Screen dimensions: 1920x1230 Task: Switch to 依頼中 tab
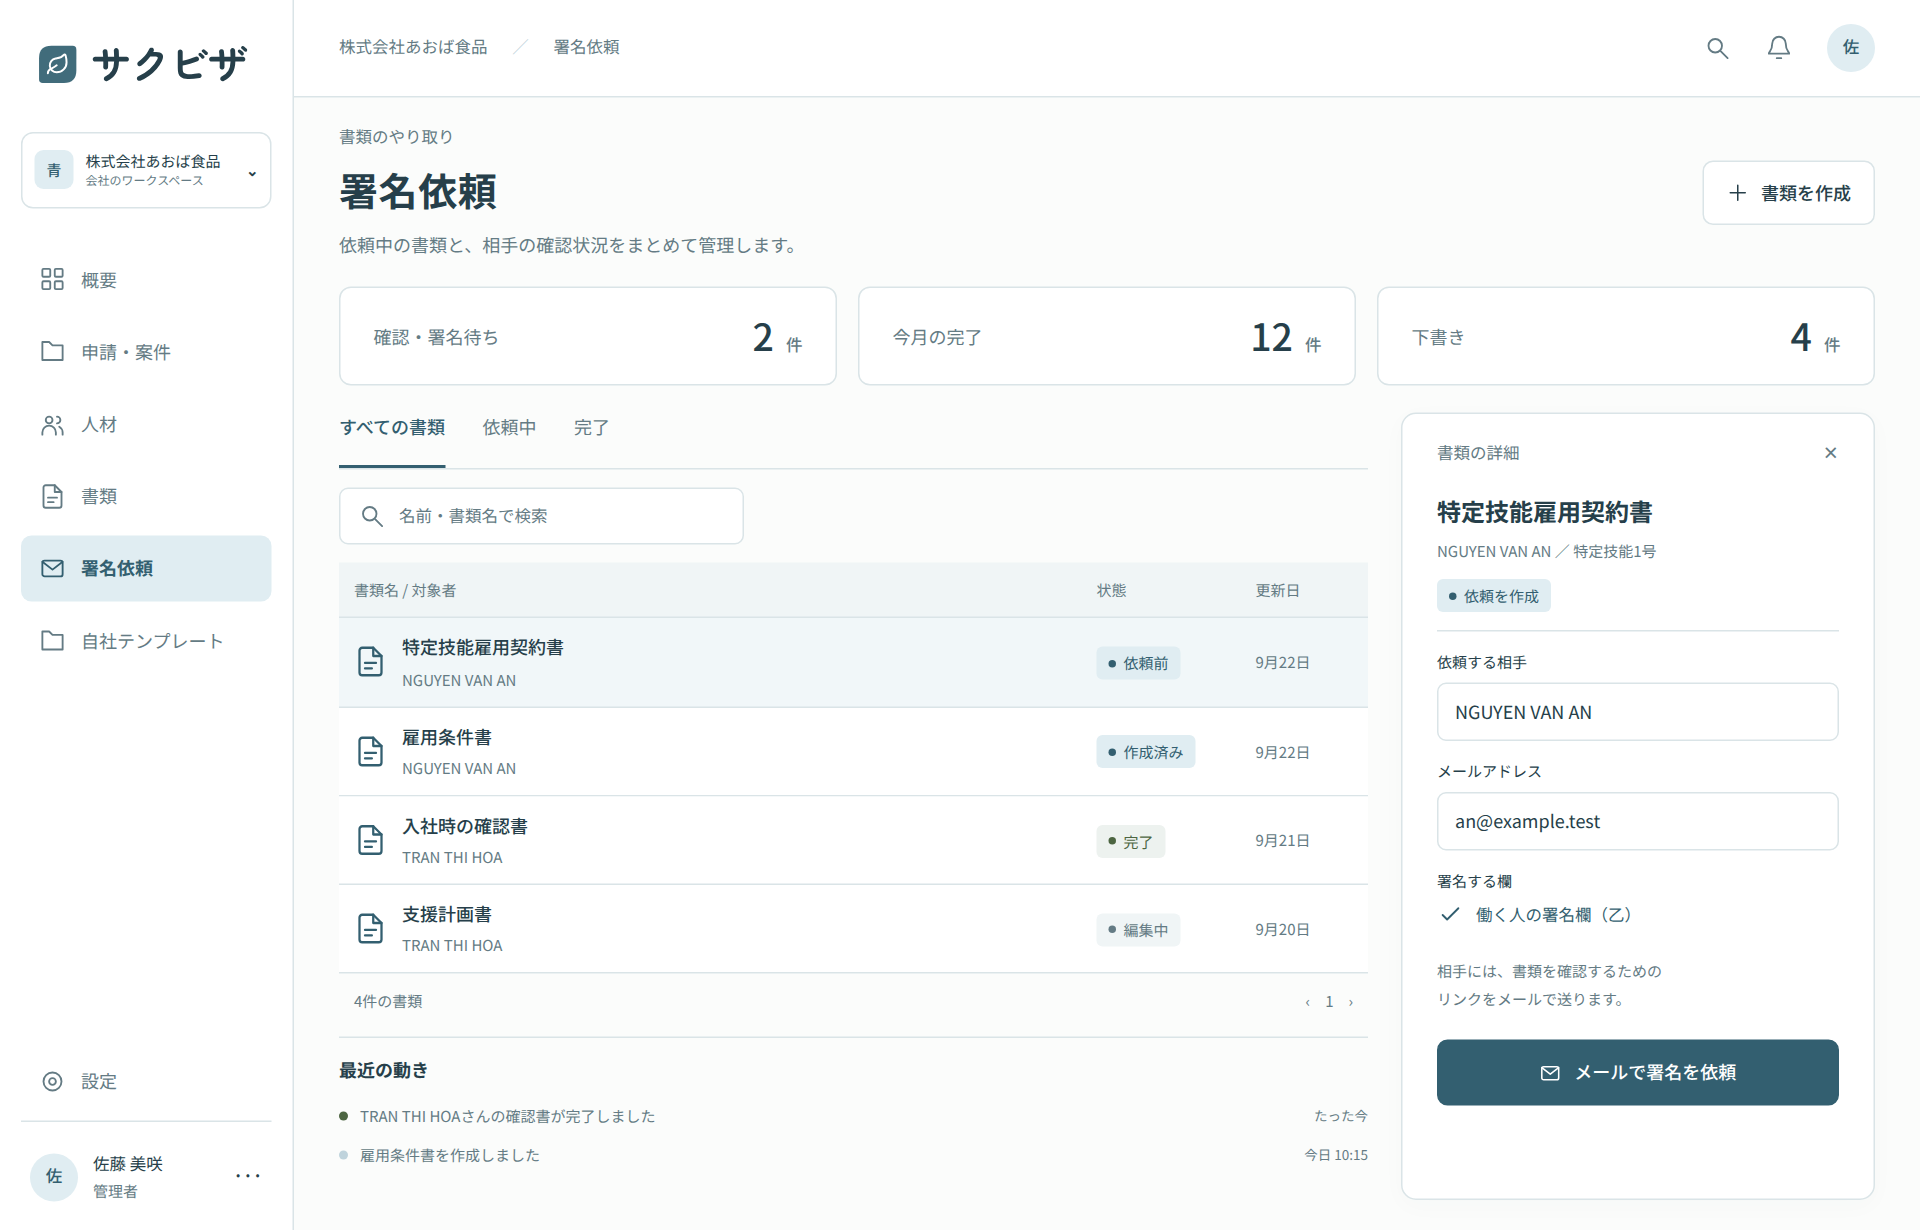(x=509, y=428)
